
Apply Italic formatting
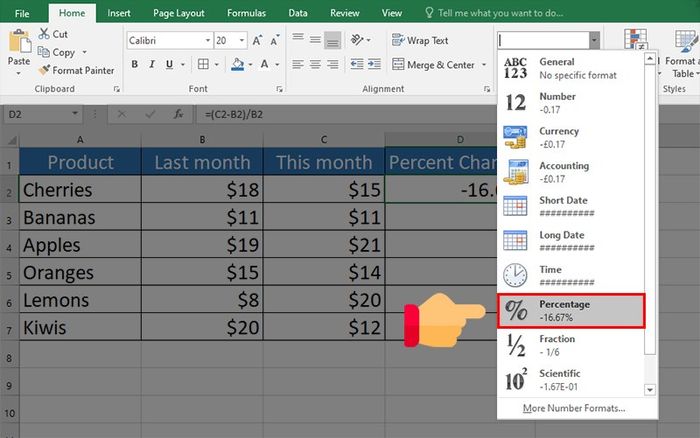point(154,65)
